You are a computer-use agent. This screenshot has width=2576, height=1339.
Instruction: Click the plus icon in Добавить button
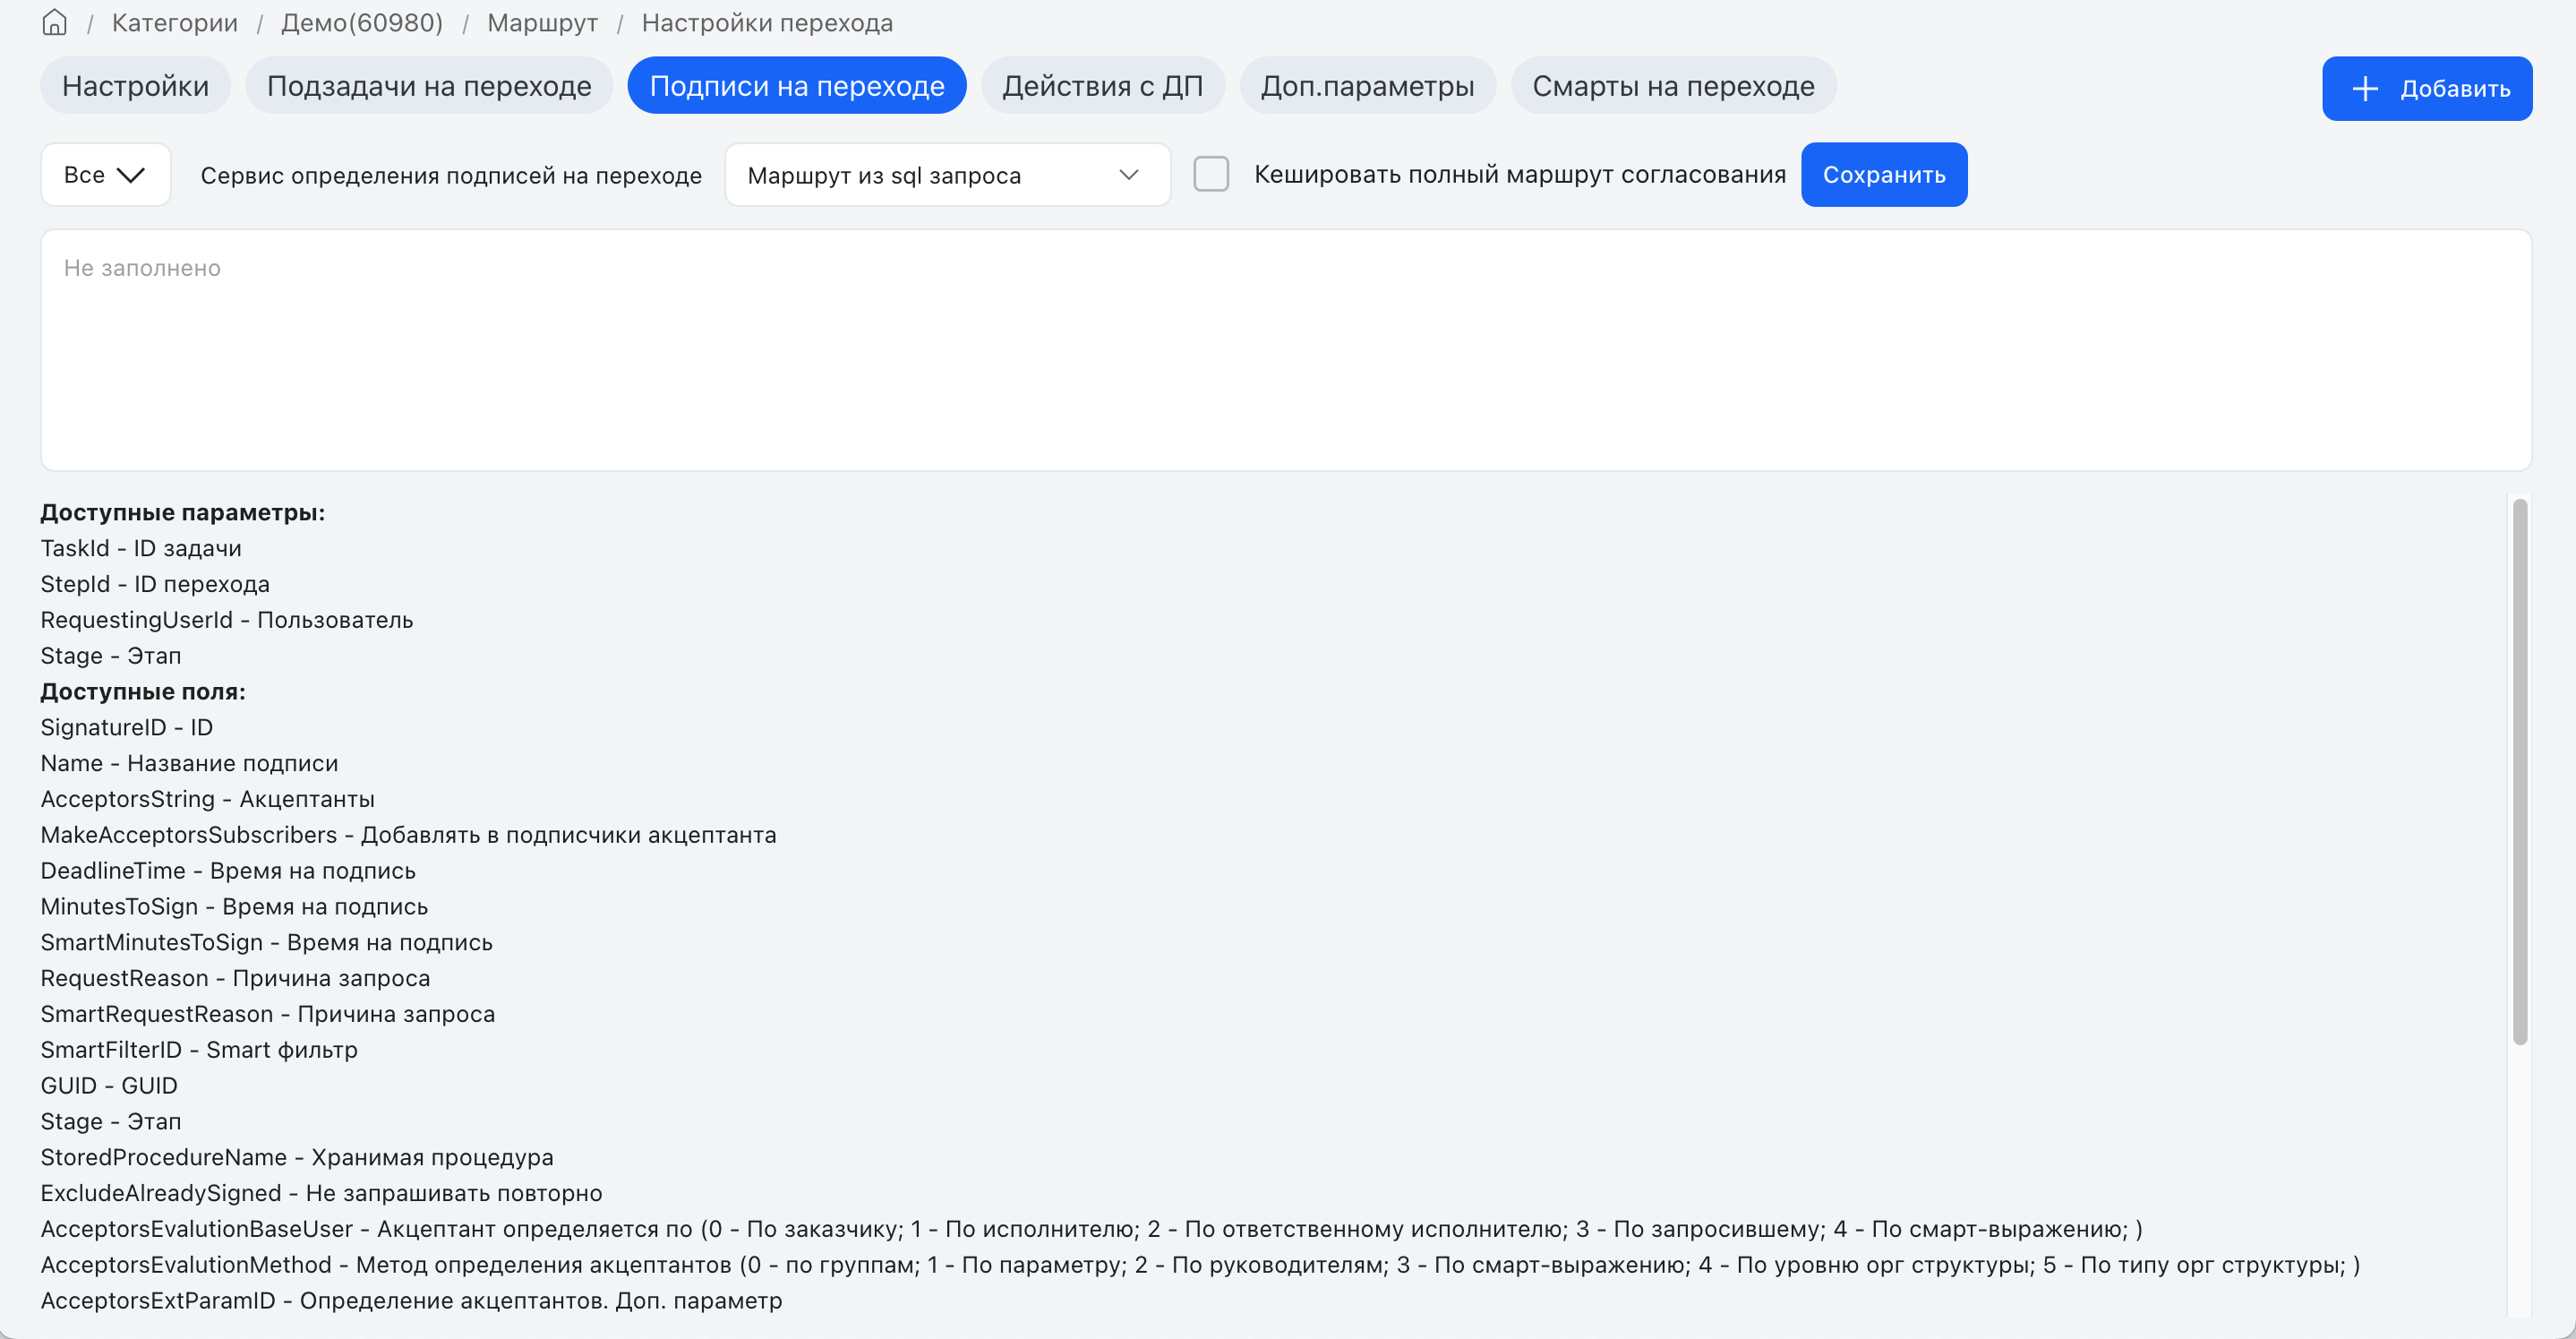coord(2365,89)
